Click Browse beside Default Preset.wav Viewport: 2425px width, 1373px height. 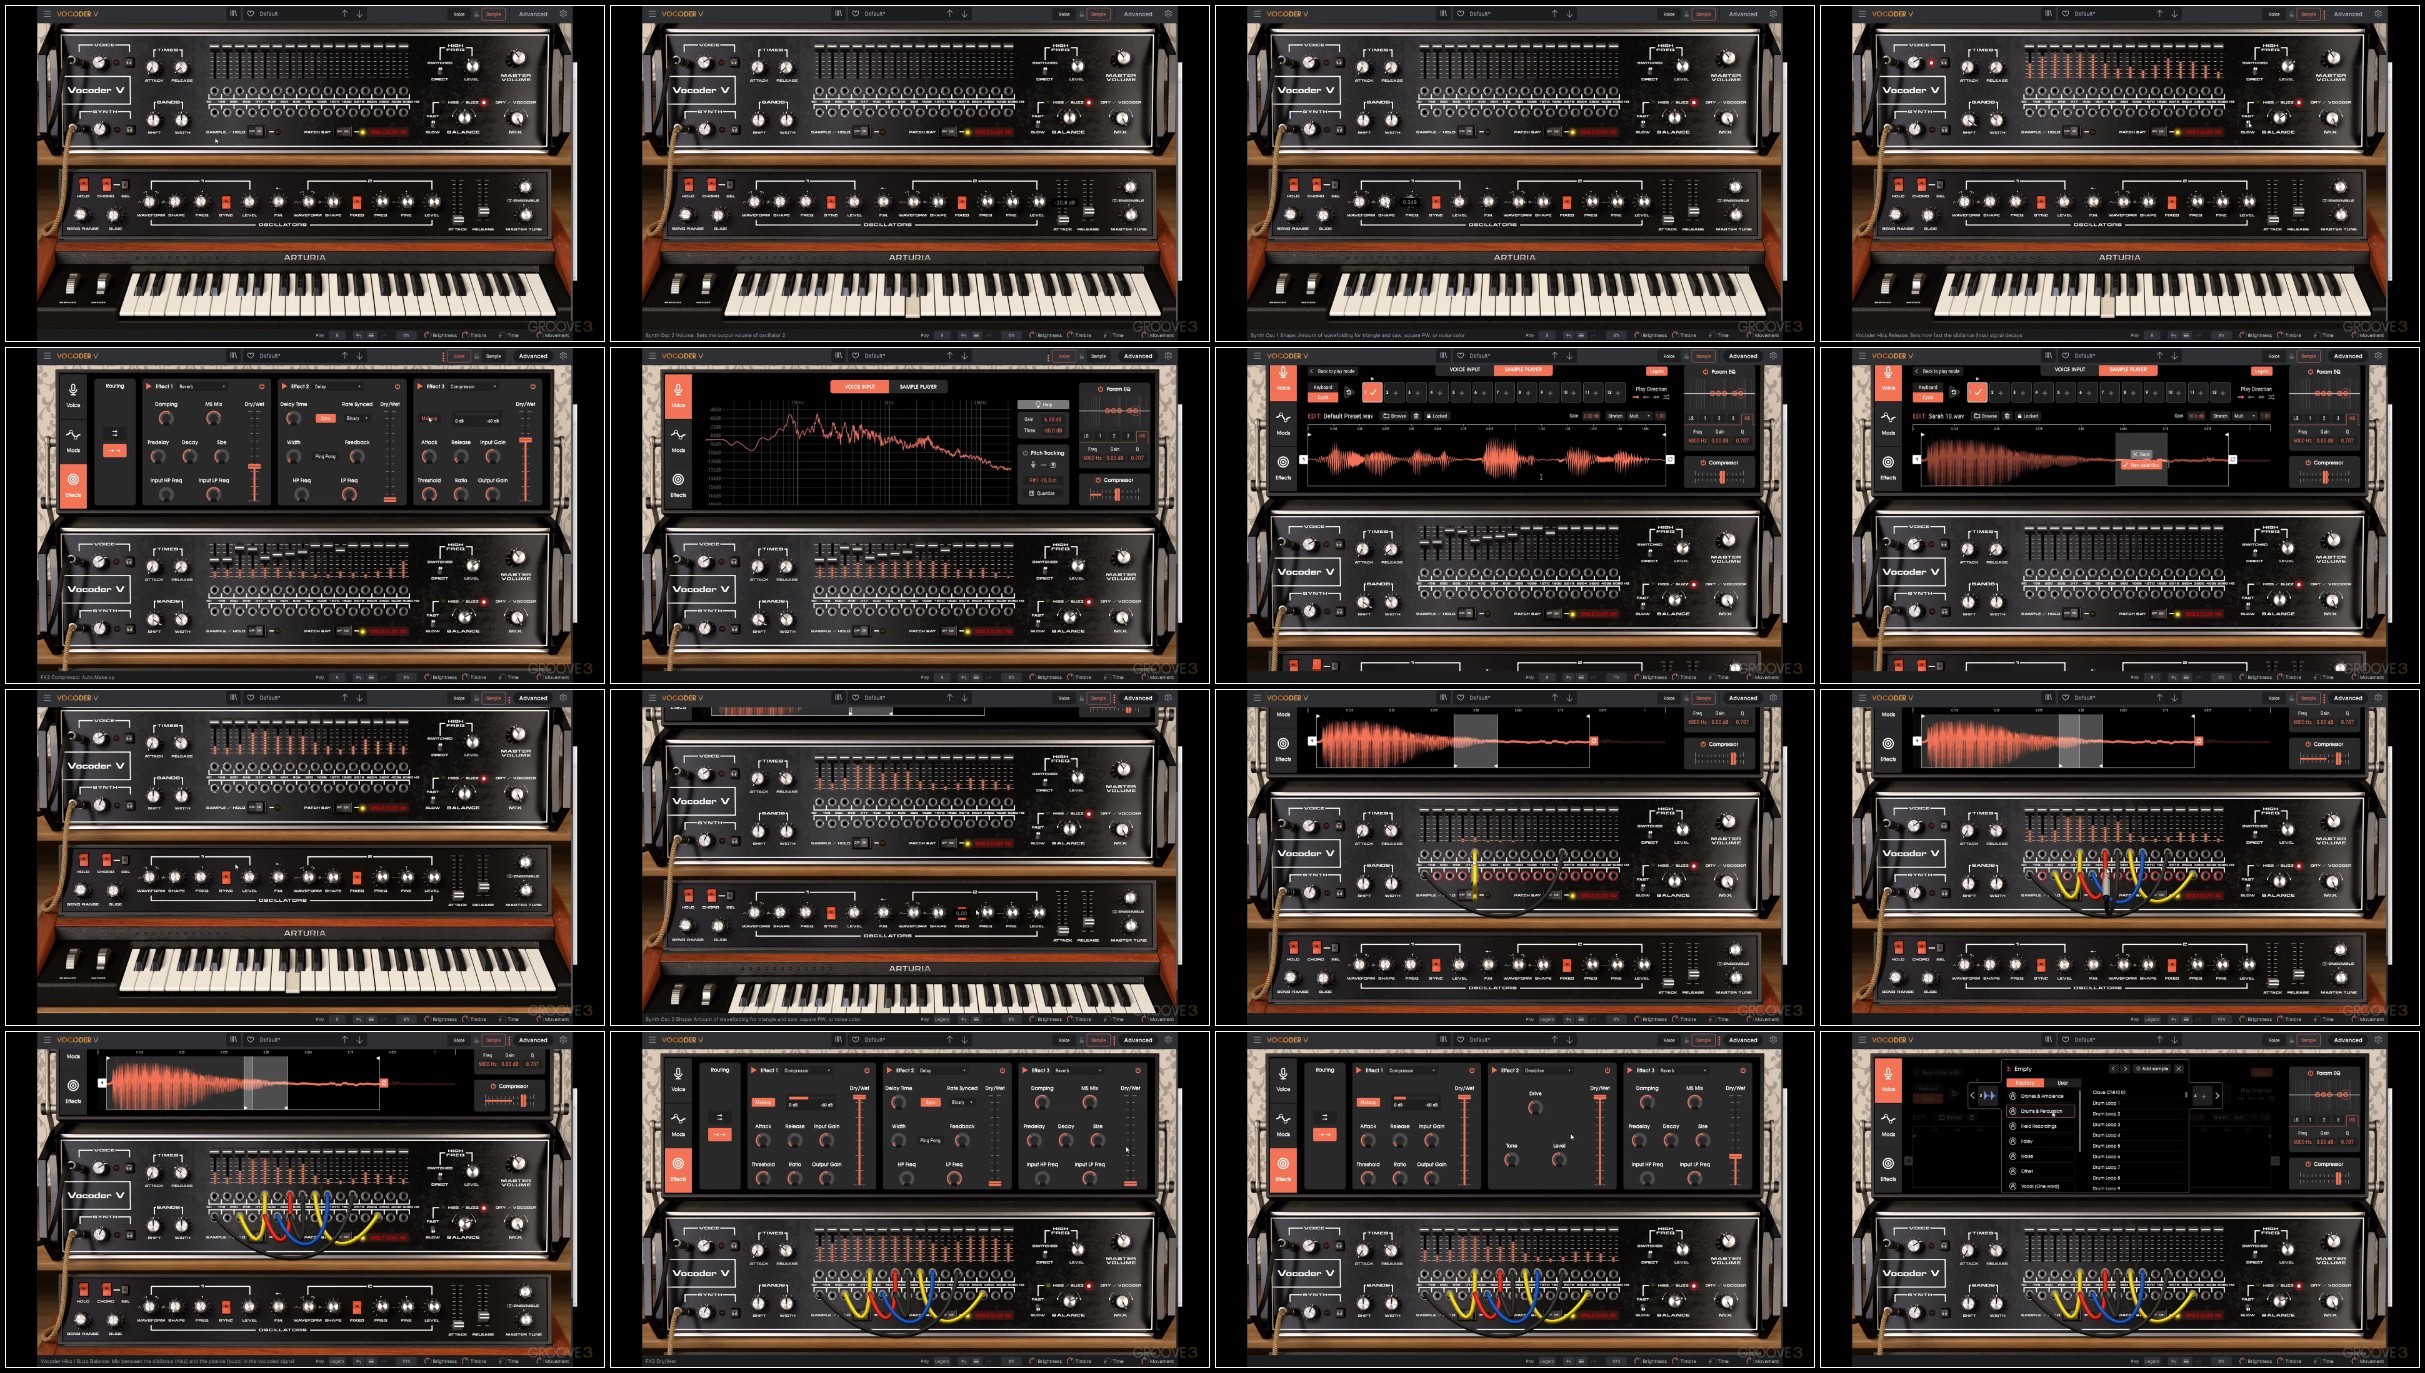(x=1395, y=416)
